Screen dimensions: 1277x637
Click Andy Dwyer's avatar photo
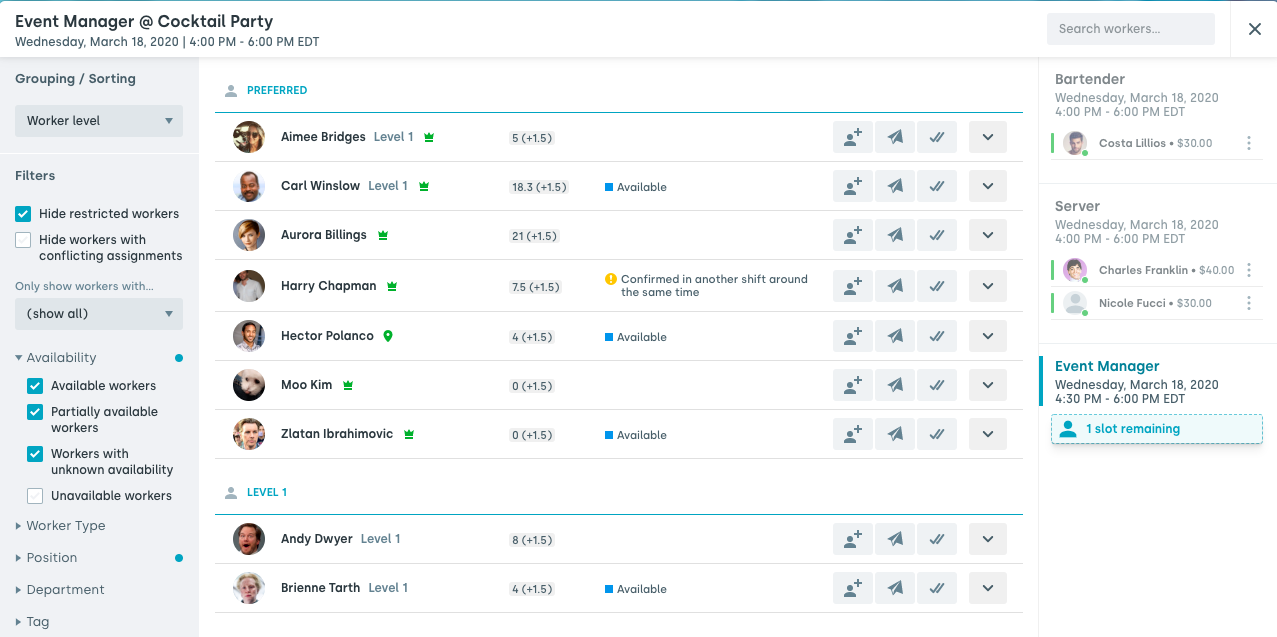coord(249,539)
